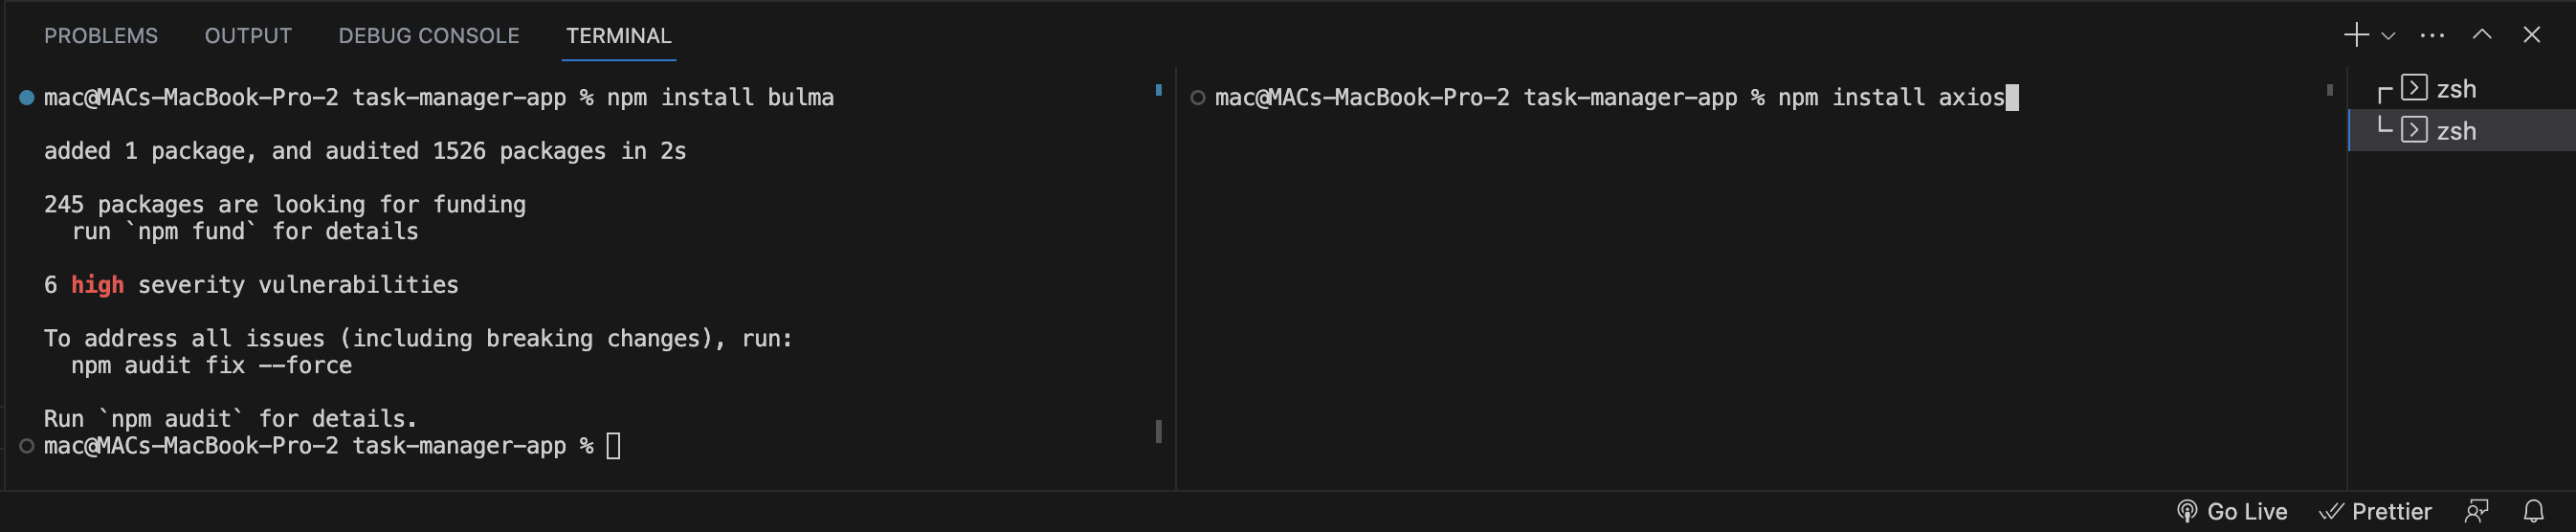2576x532 pixels.
Task: Click the plus icon for new terminal
Action: click(x=2355, y=35)
